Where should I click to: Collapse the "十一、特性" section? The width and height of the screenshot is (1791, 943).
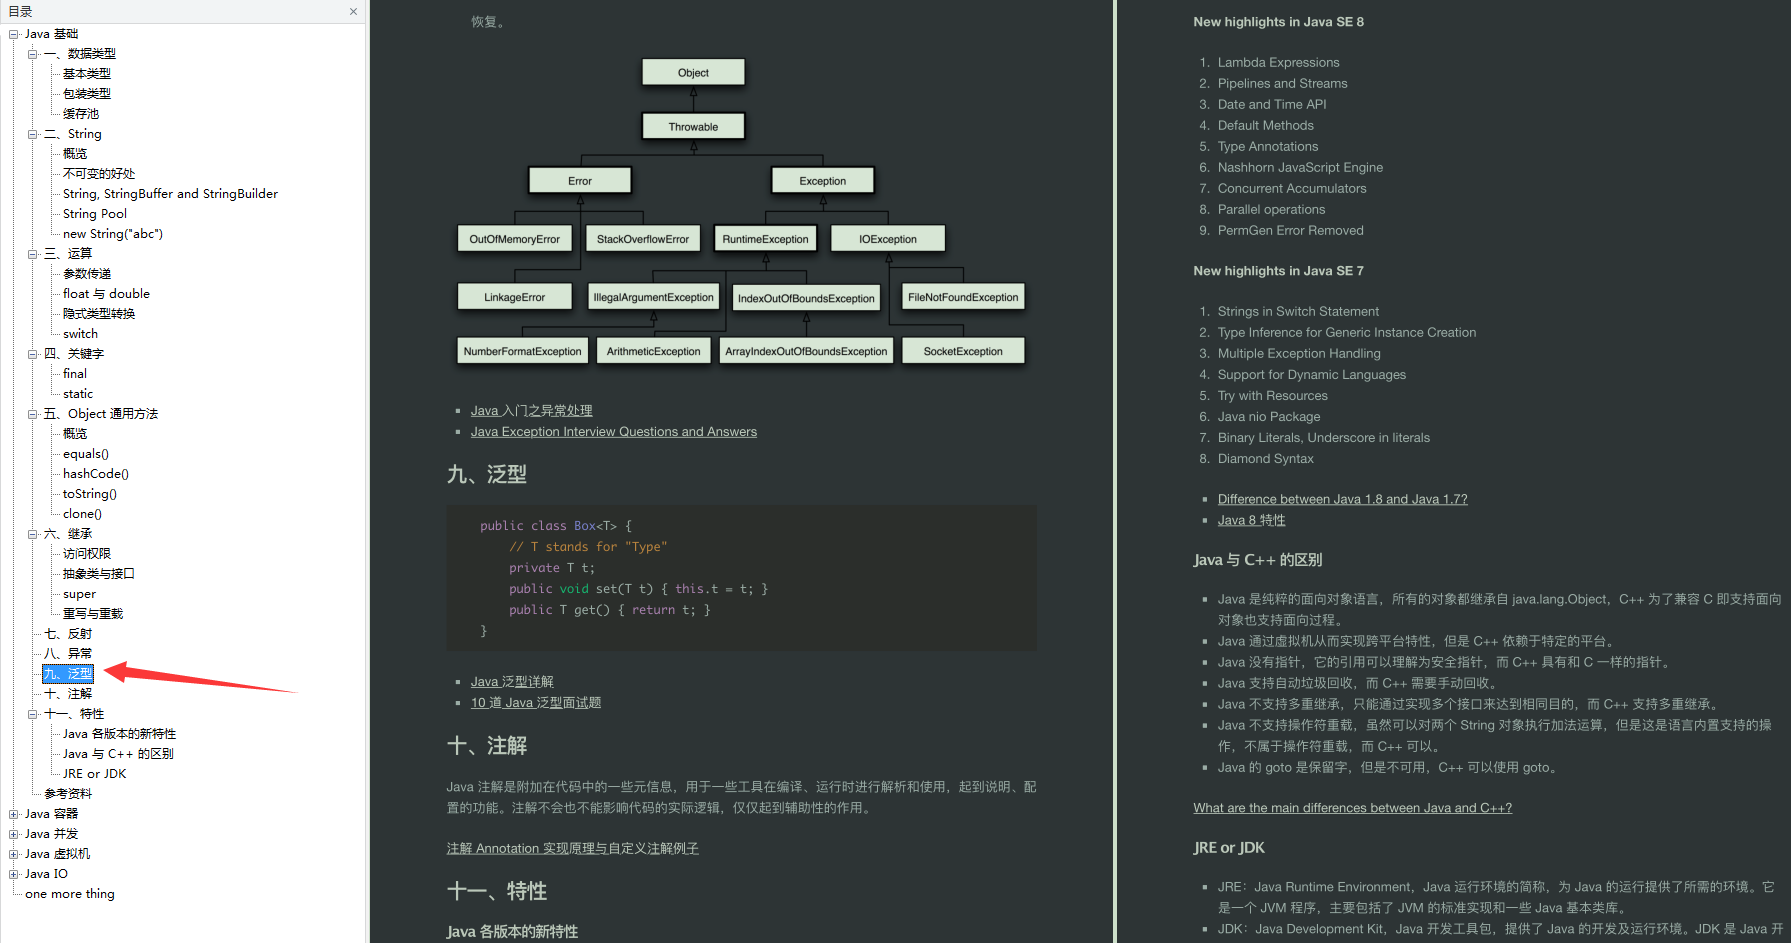[x=32, y=713]
